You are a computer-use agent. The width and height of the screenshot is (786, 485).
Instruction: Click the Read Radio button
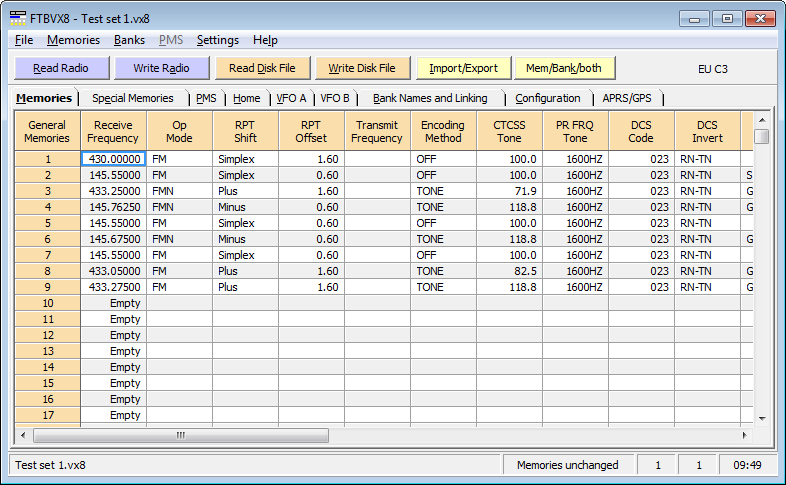pyautogui.click(x=61, y=68)
